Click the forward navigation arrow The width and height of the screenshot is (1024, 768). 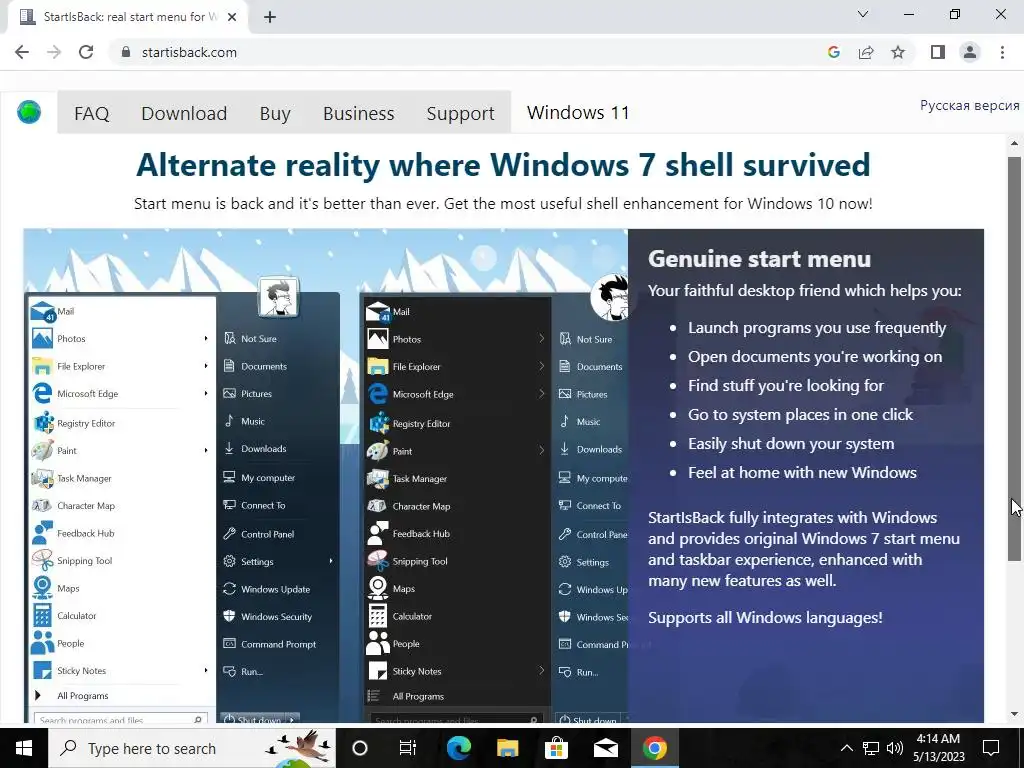tap(54, 52)
